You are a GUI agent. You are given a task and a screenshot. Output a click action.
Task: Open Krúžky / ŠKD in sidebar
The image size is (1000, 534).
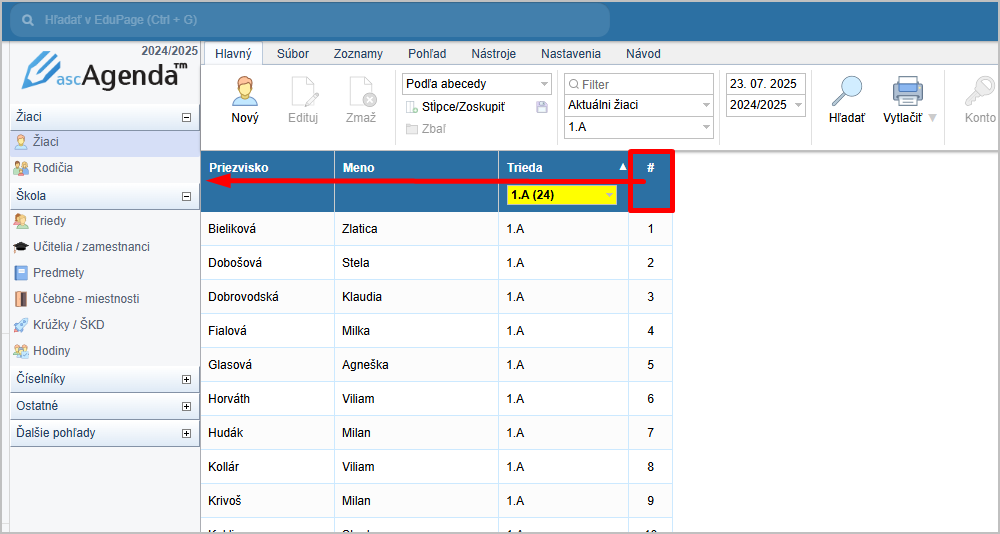coord(105,325)
